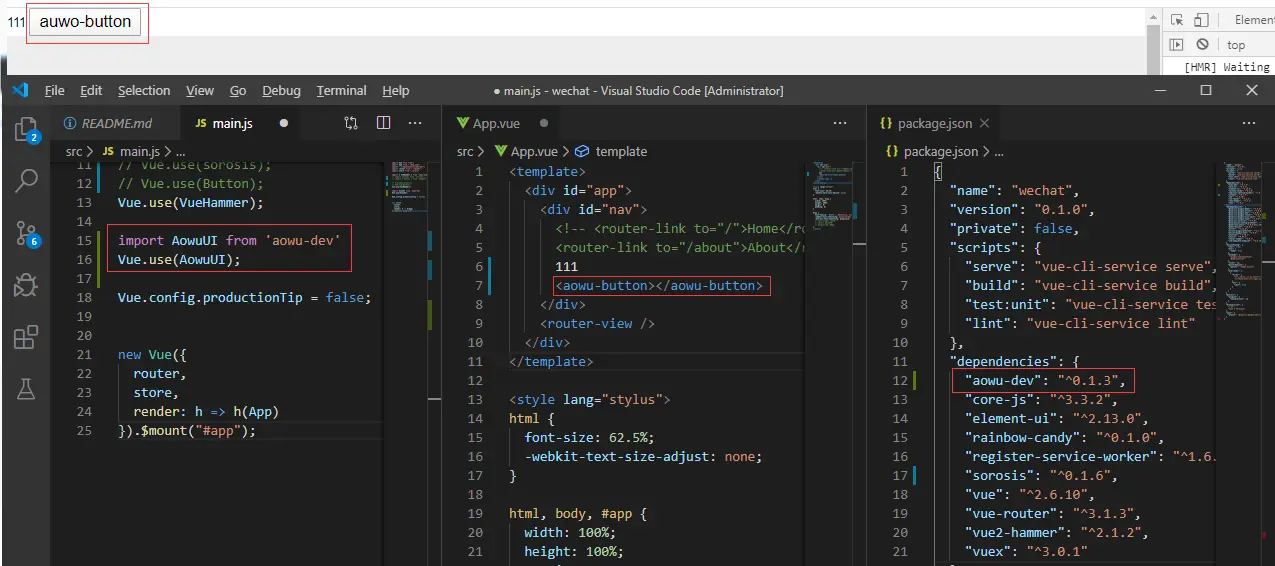Viewport: 1275px width, 566px height.
Task: Toggle DevTools inspect element mode
Action: pyautogui.click(x=1177, y=20)
